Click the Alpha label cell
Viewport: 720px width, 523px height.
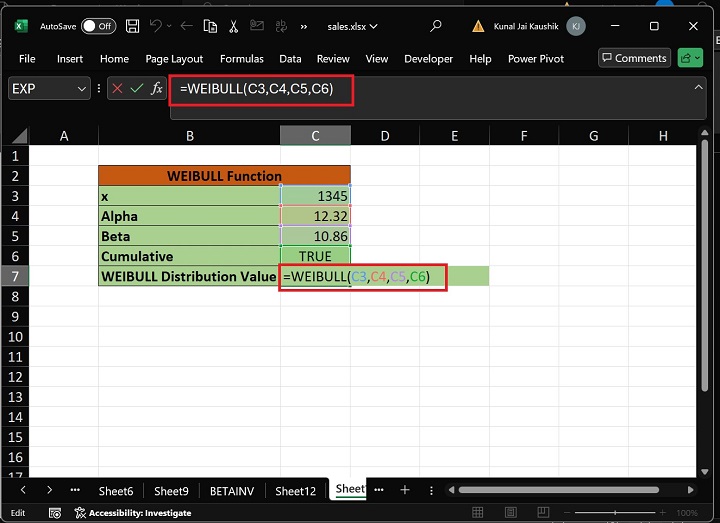coord(189,216)
